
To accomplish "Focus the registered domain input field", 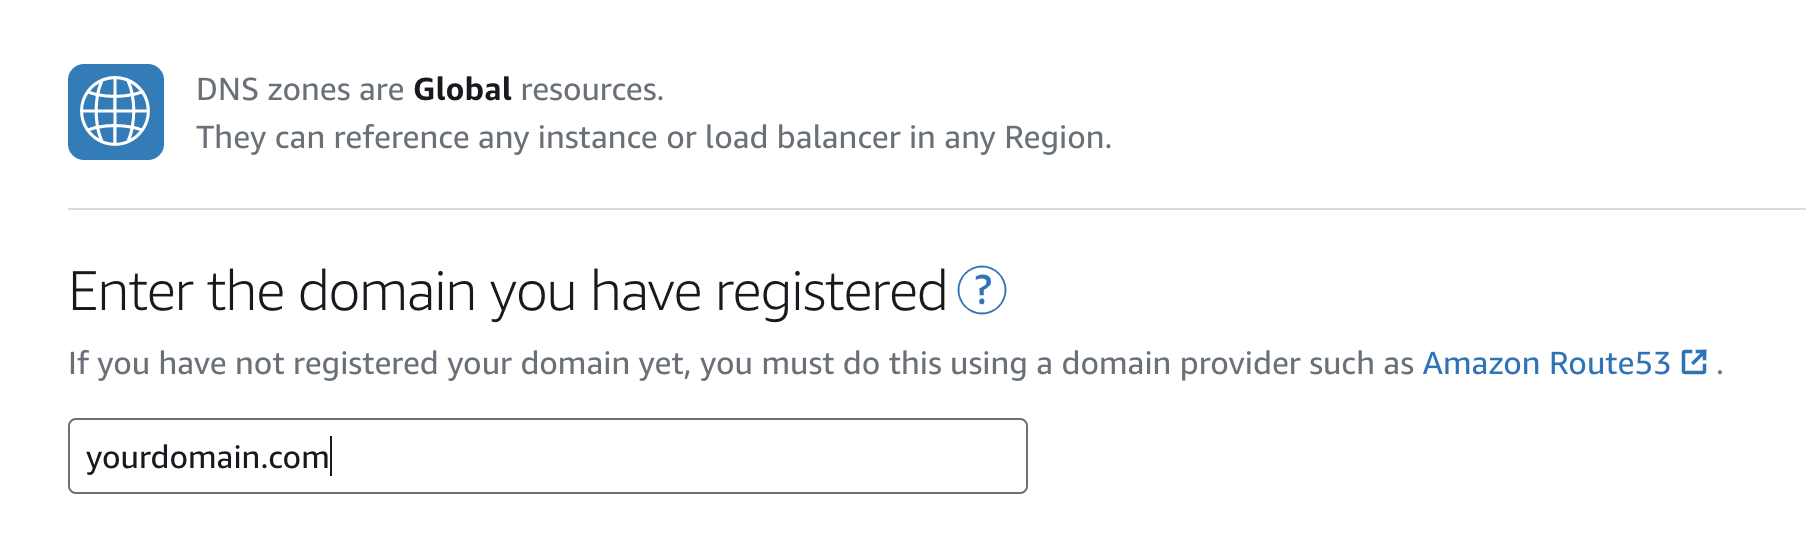I will pyautogui.click(x=547, y=456).
